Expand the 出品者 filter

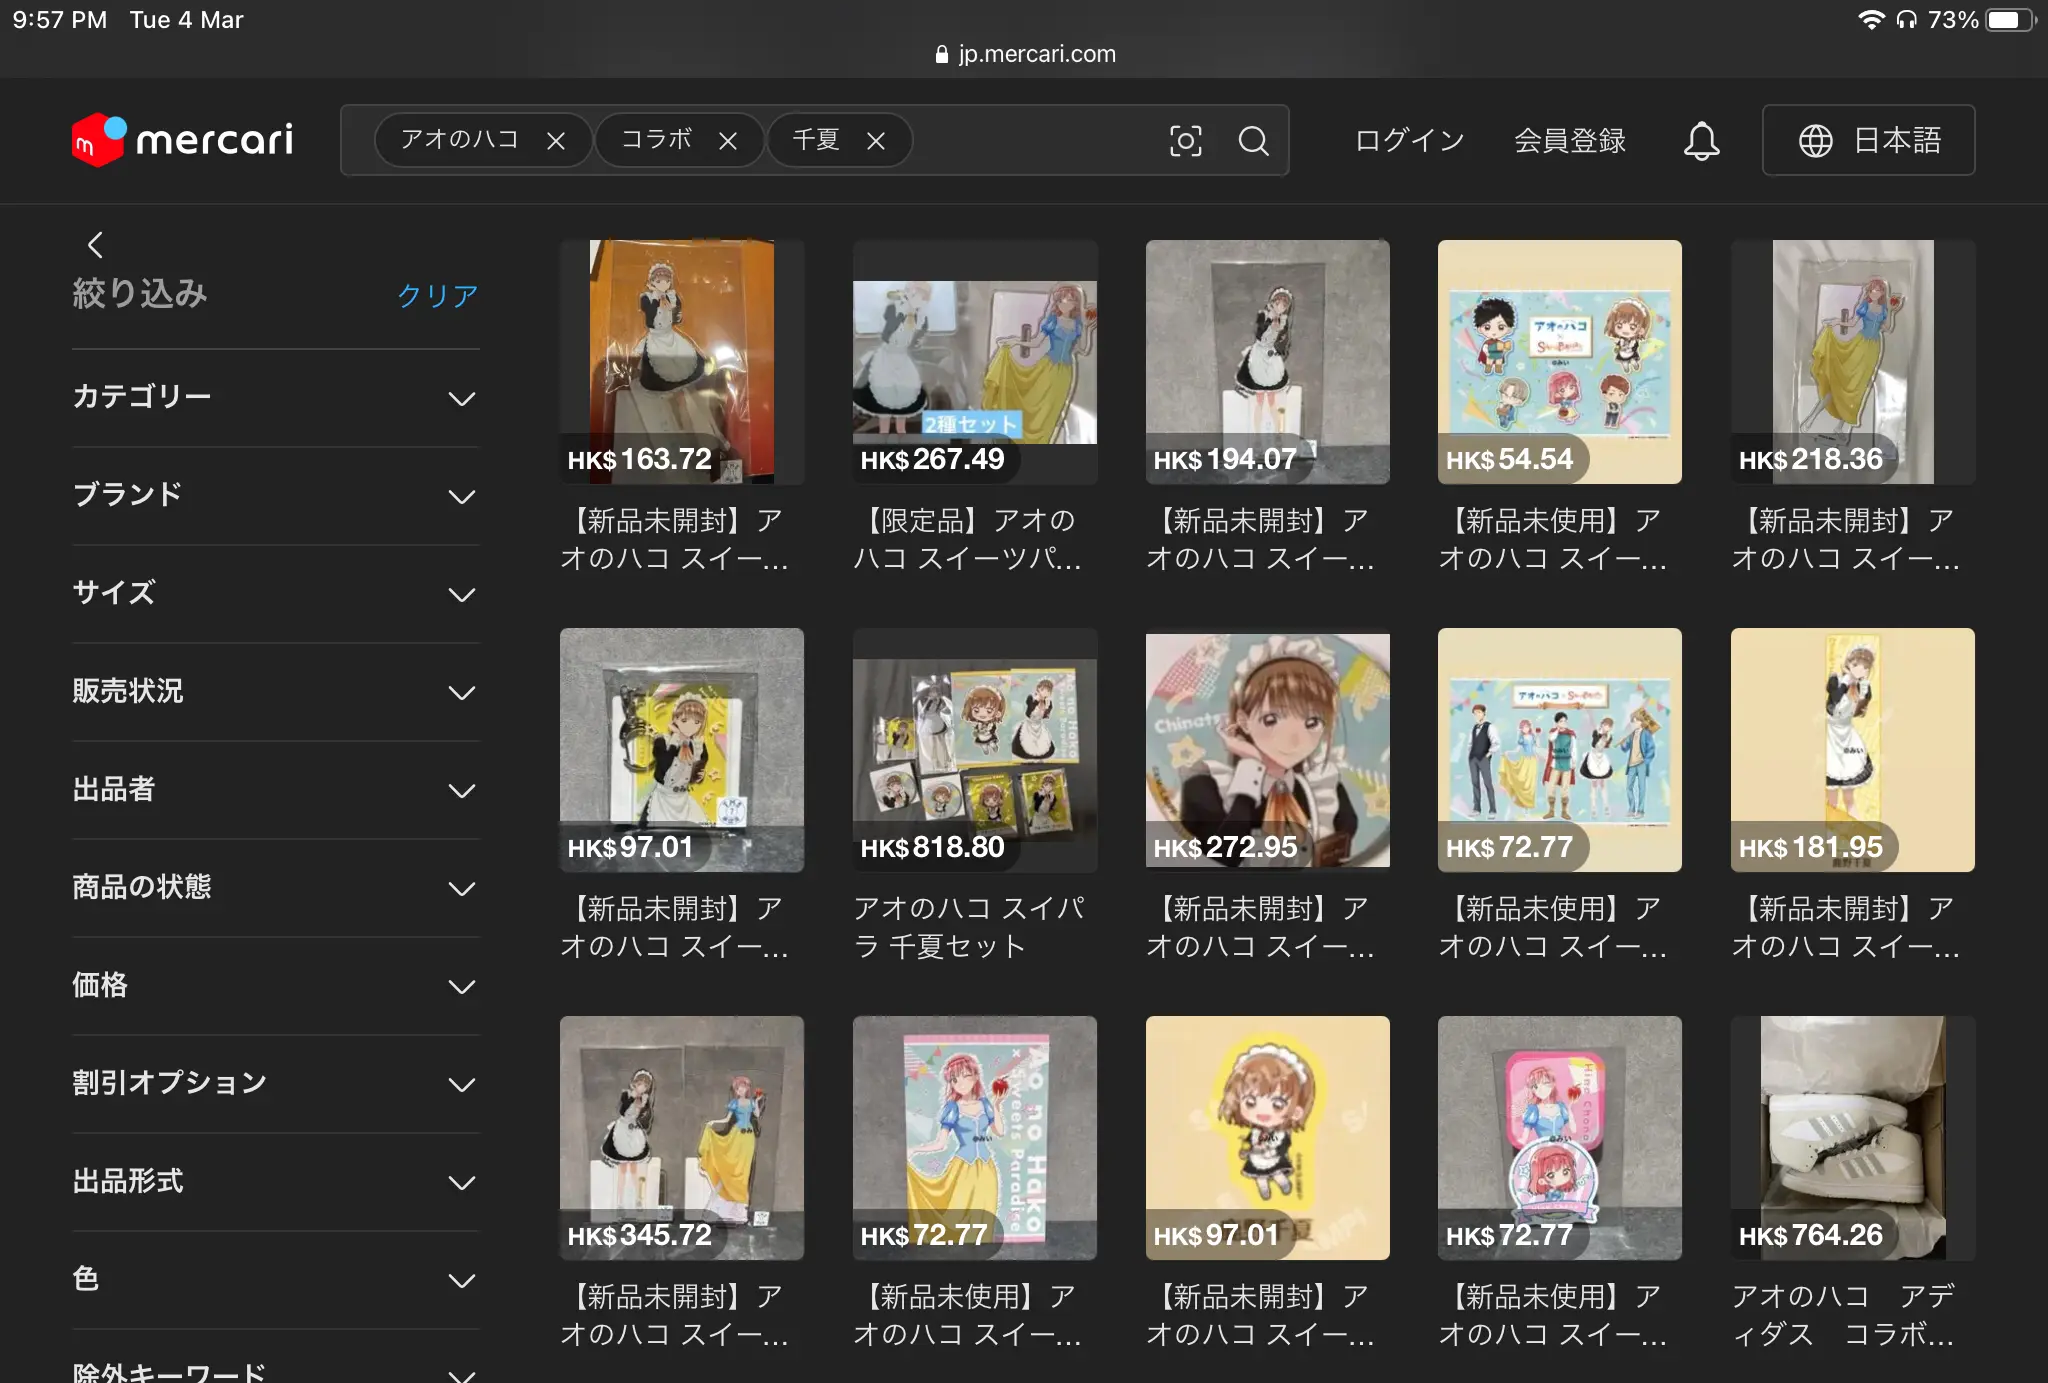point(275,790)
